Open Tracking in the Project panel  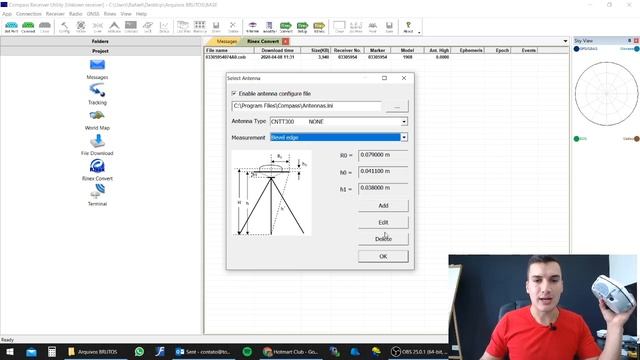(x=97, y=94)
